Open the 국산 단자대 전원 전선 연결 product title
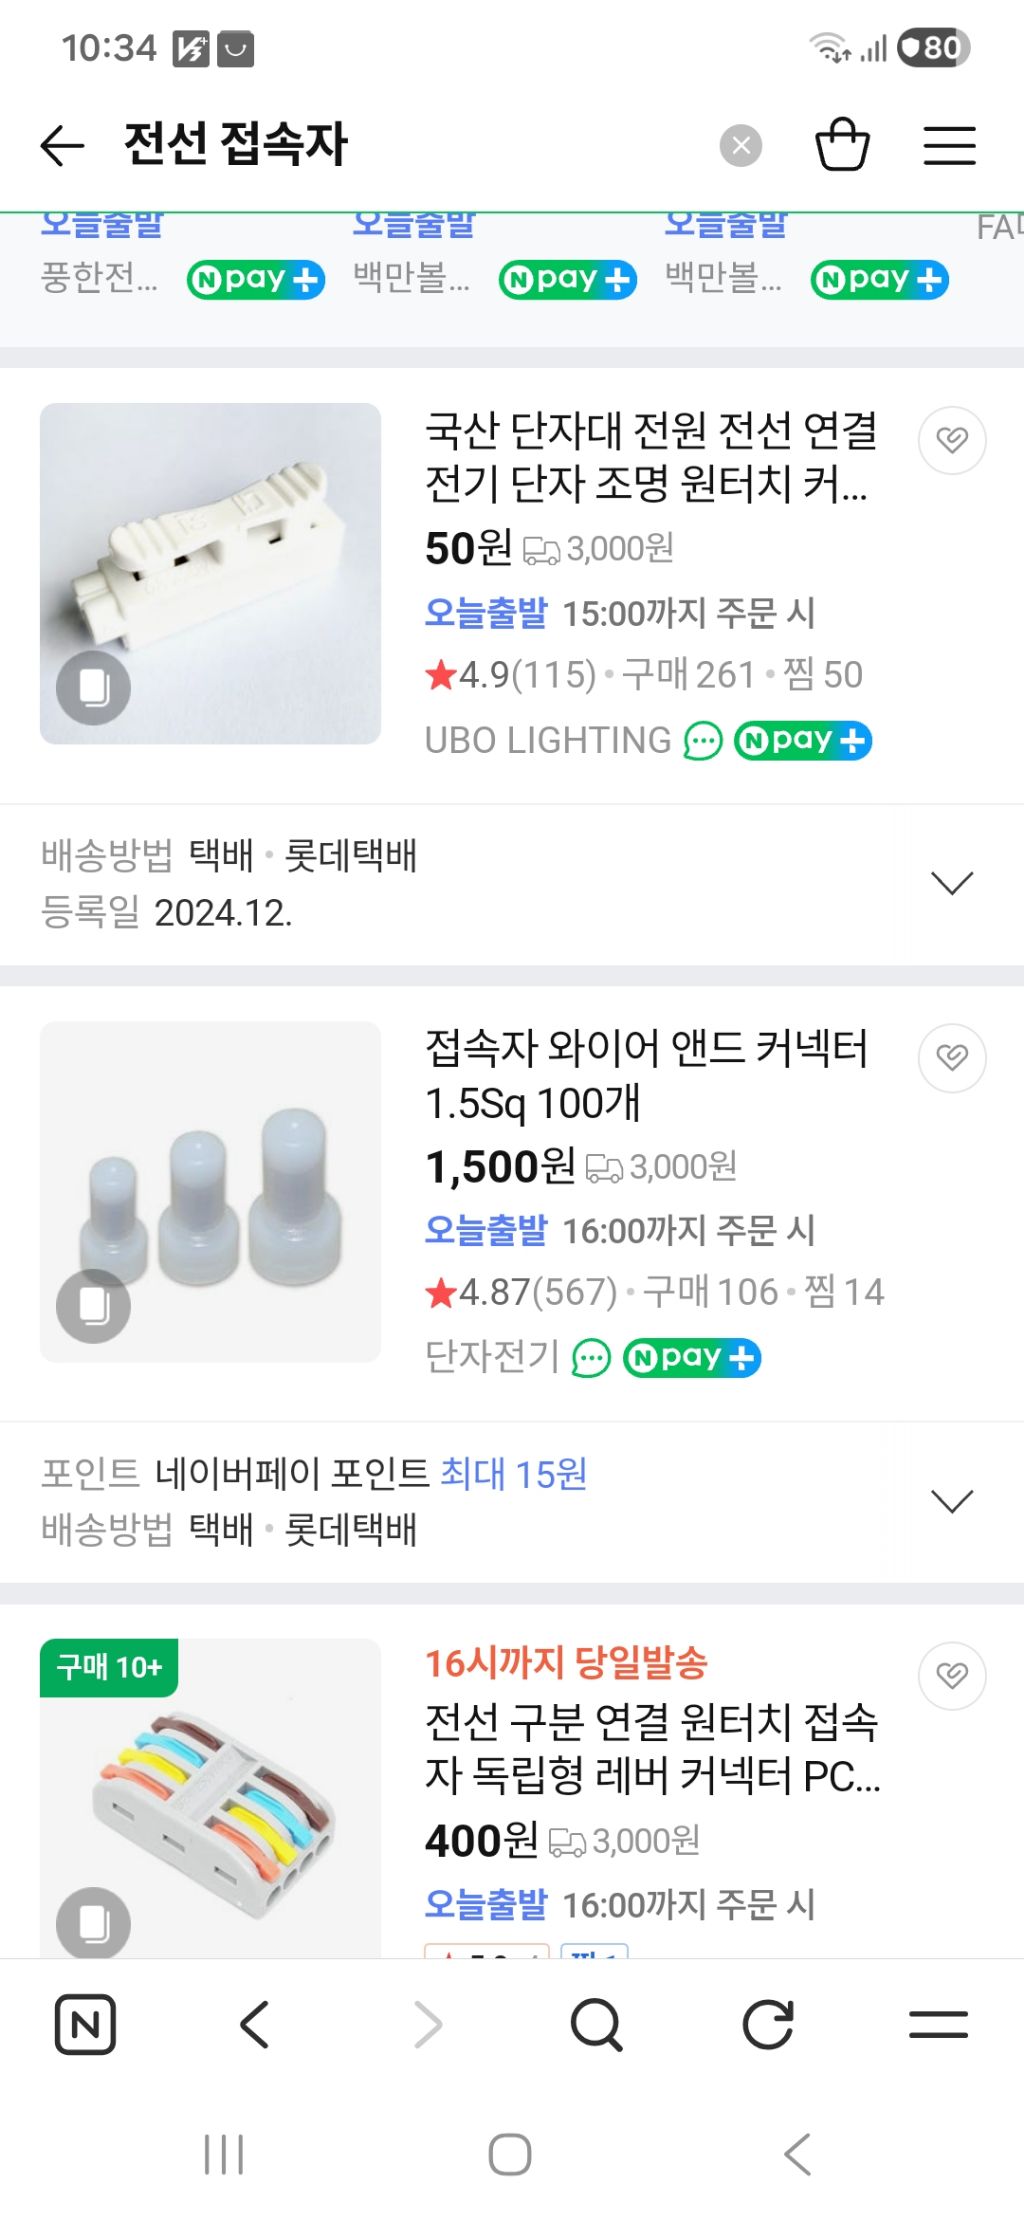1024x2219 pixels. (650, 457)
